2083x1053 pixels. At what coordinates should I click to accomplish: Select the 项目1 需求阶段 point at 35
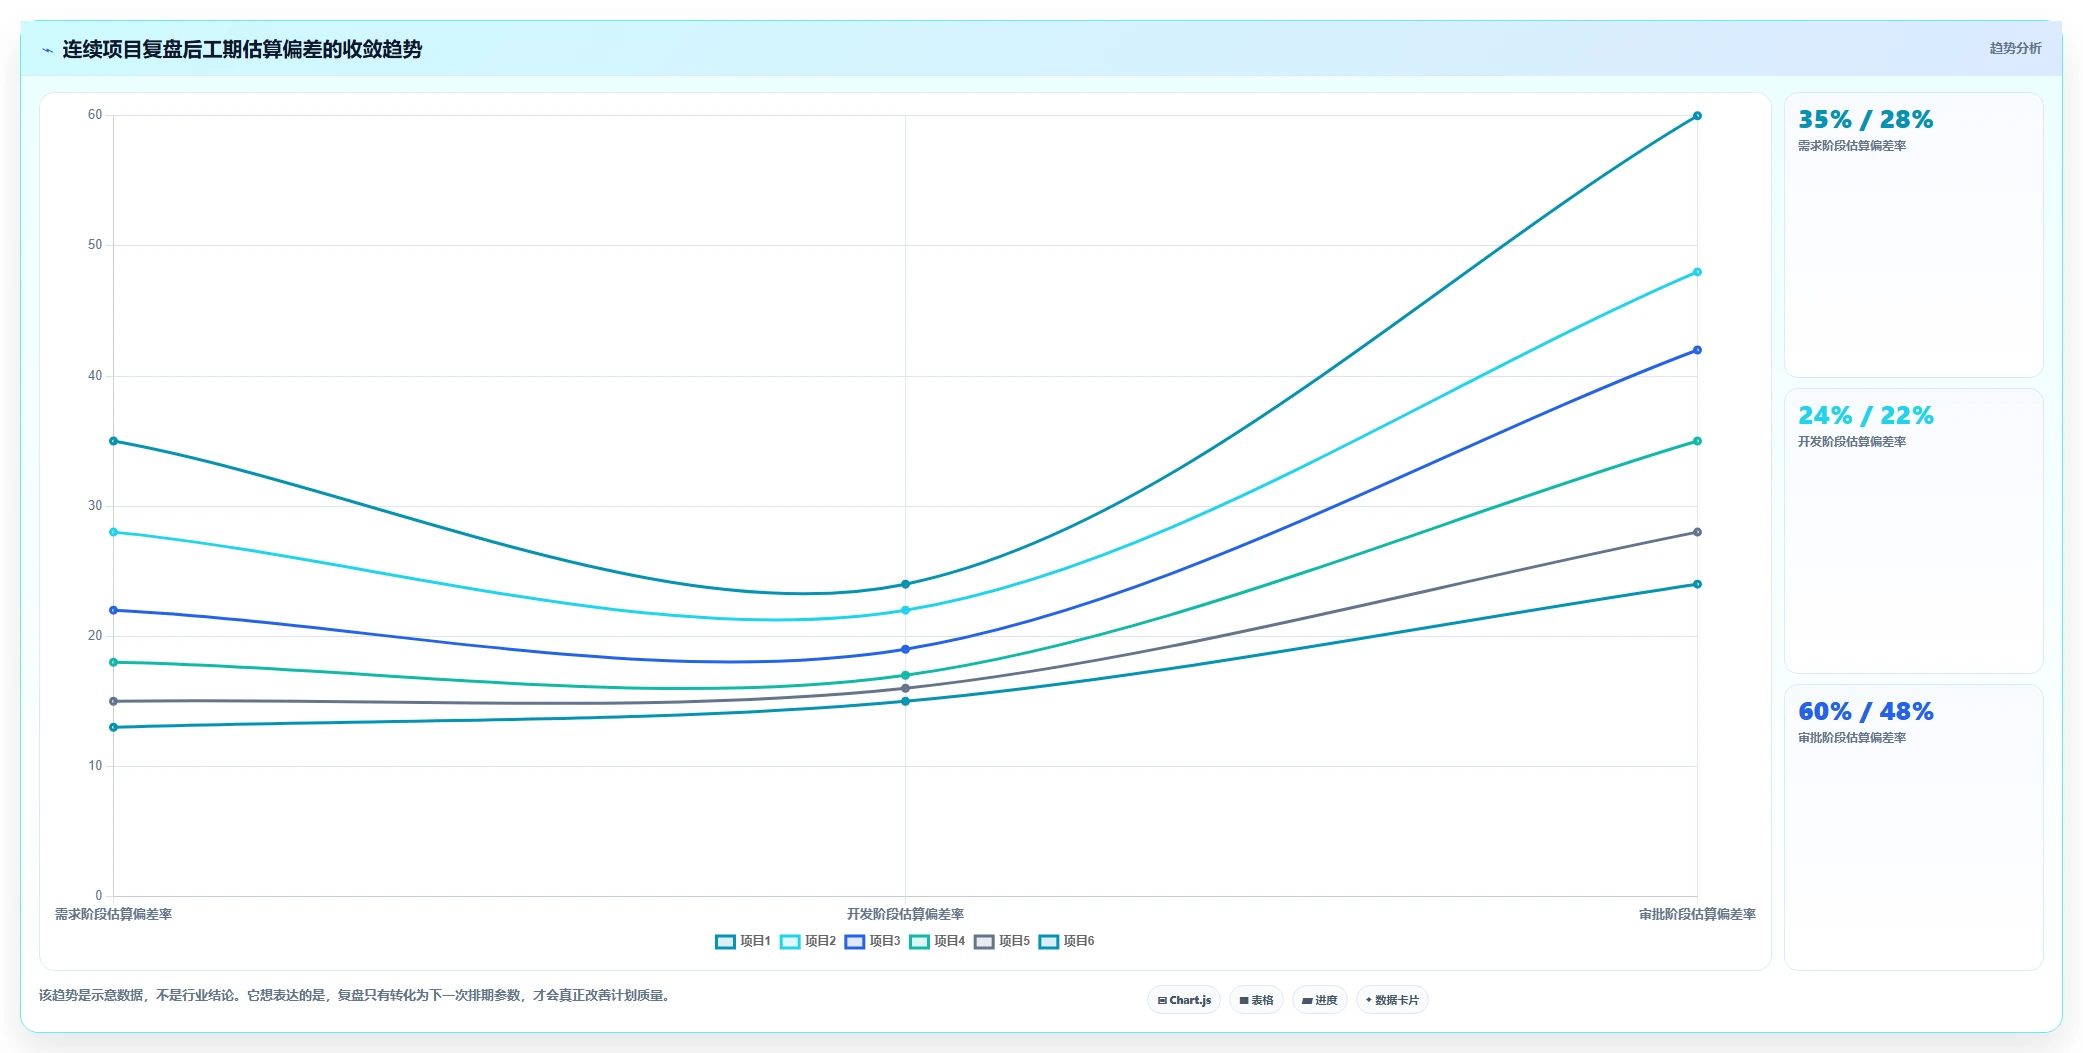[x=113, y=441]
